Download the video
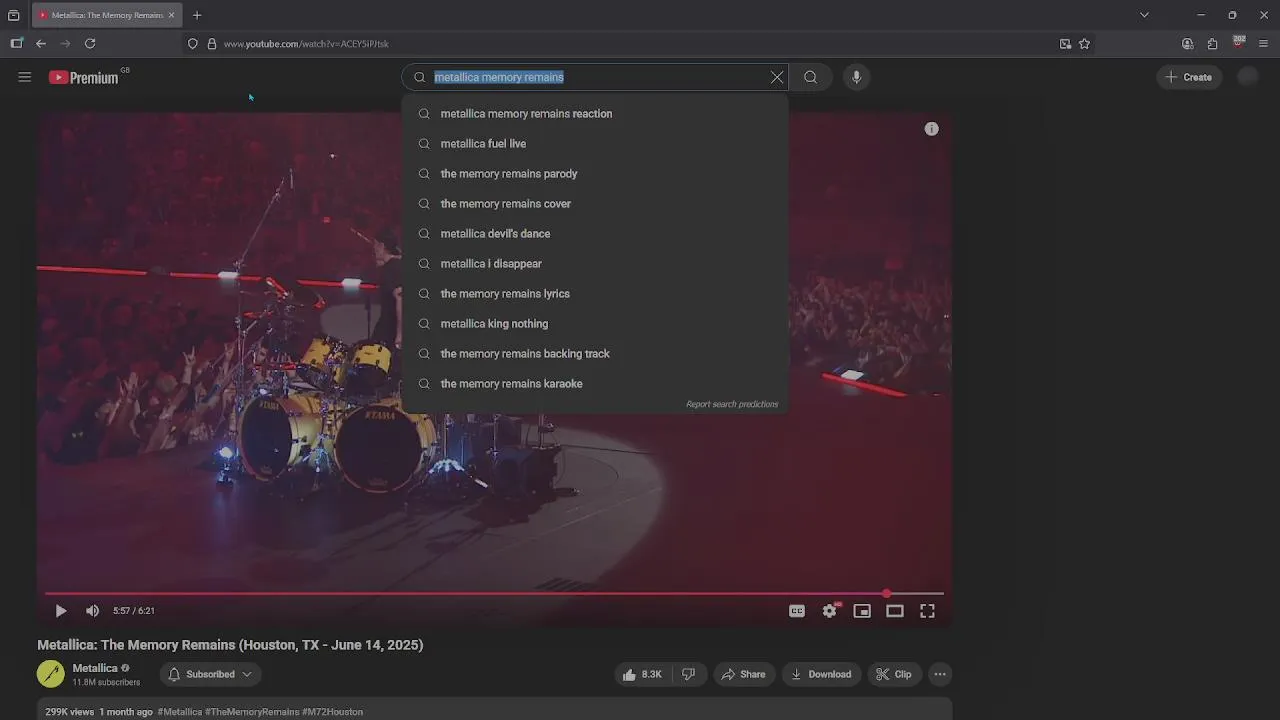 pos(821,674)
